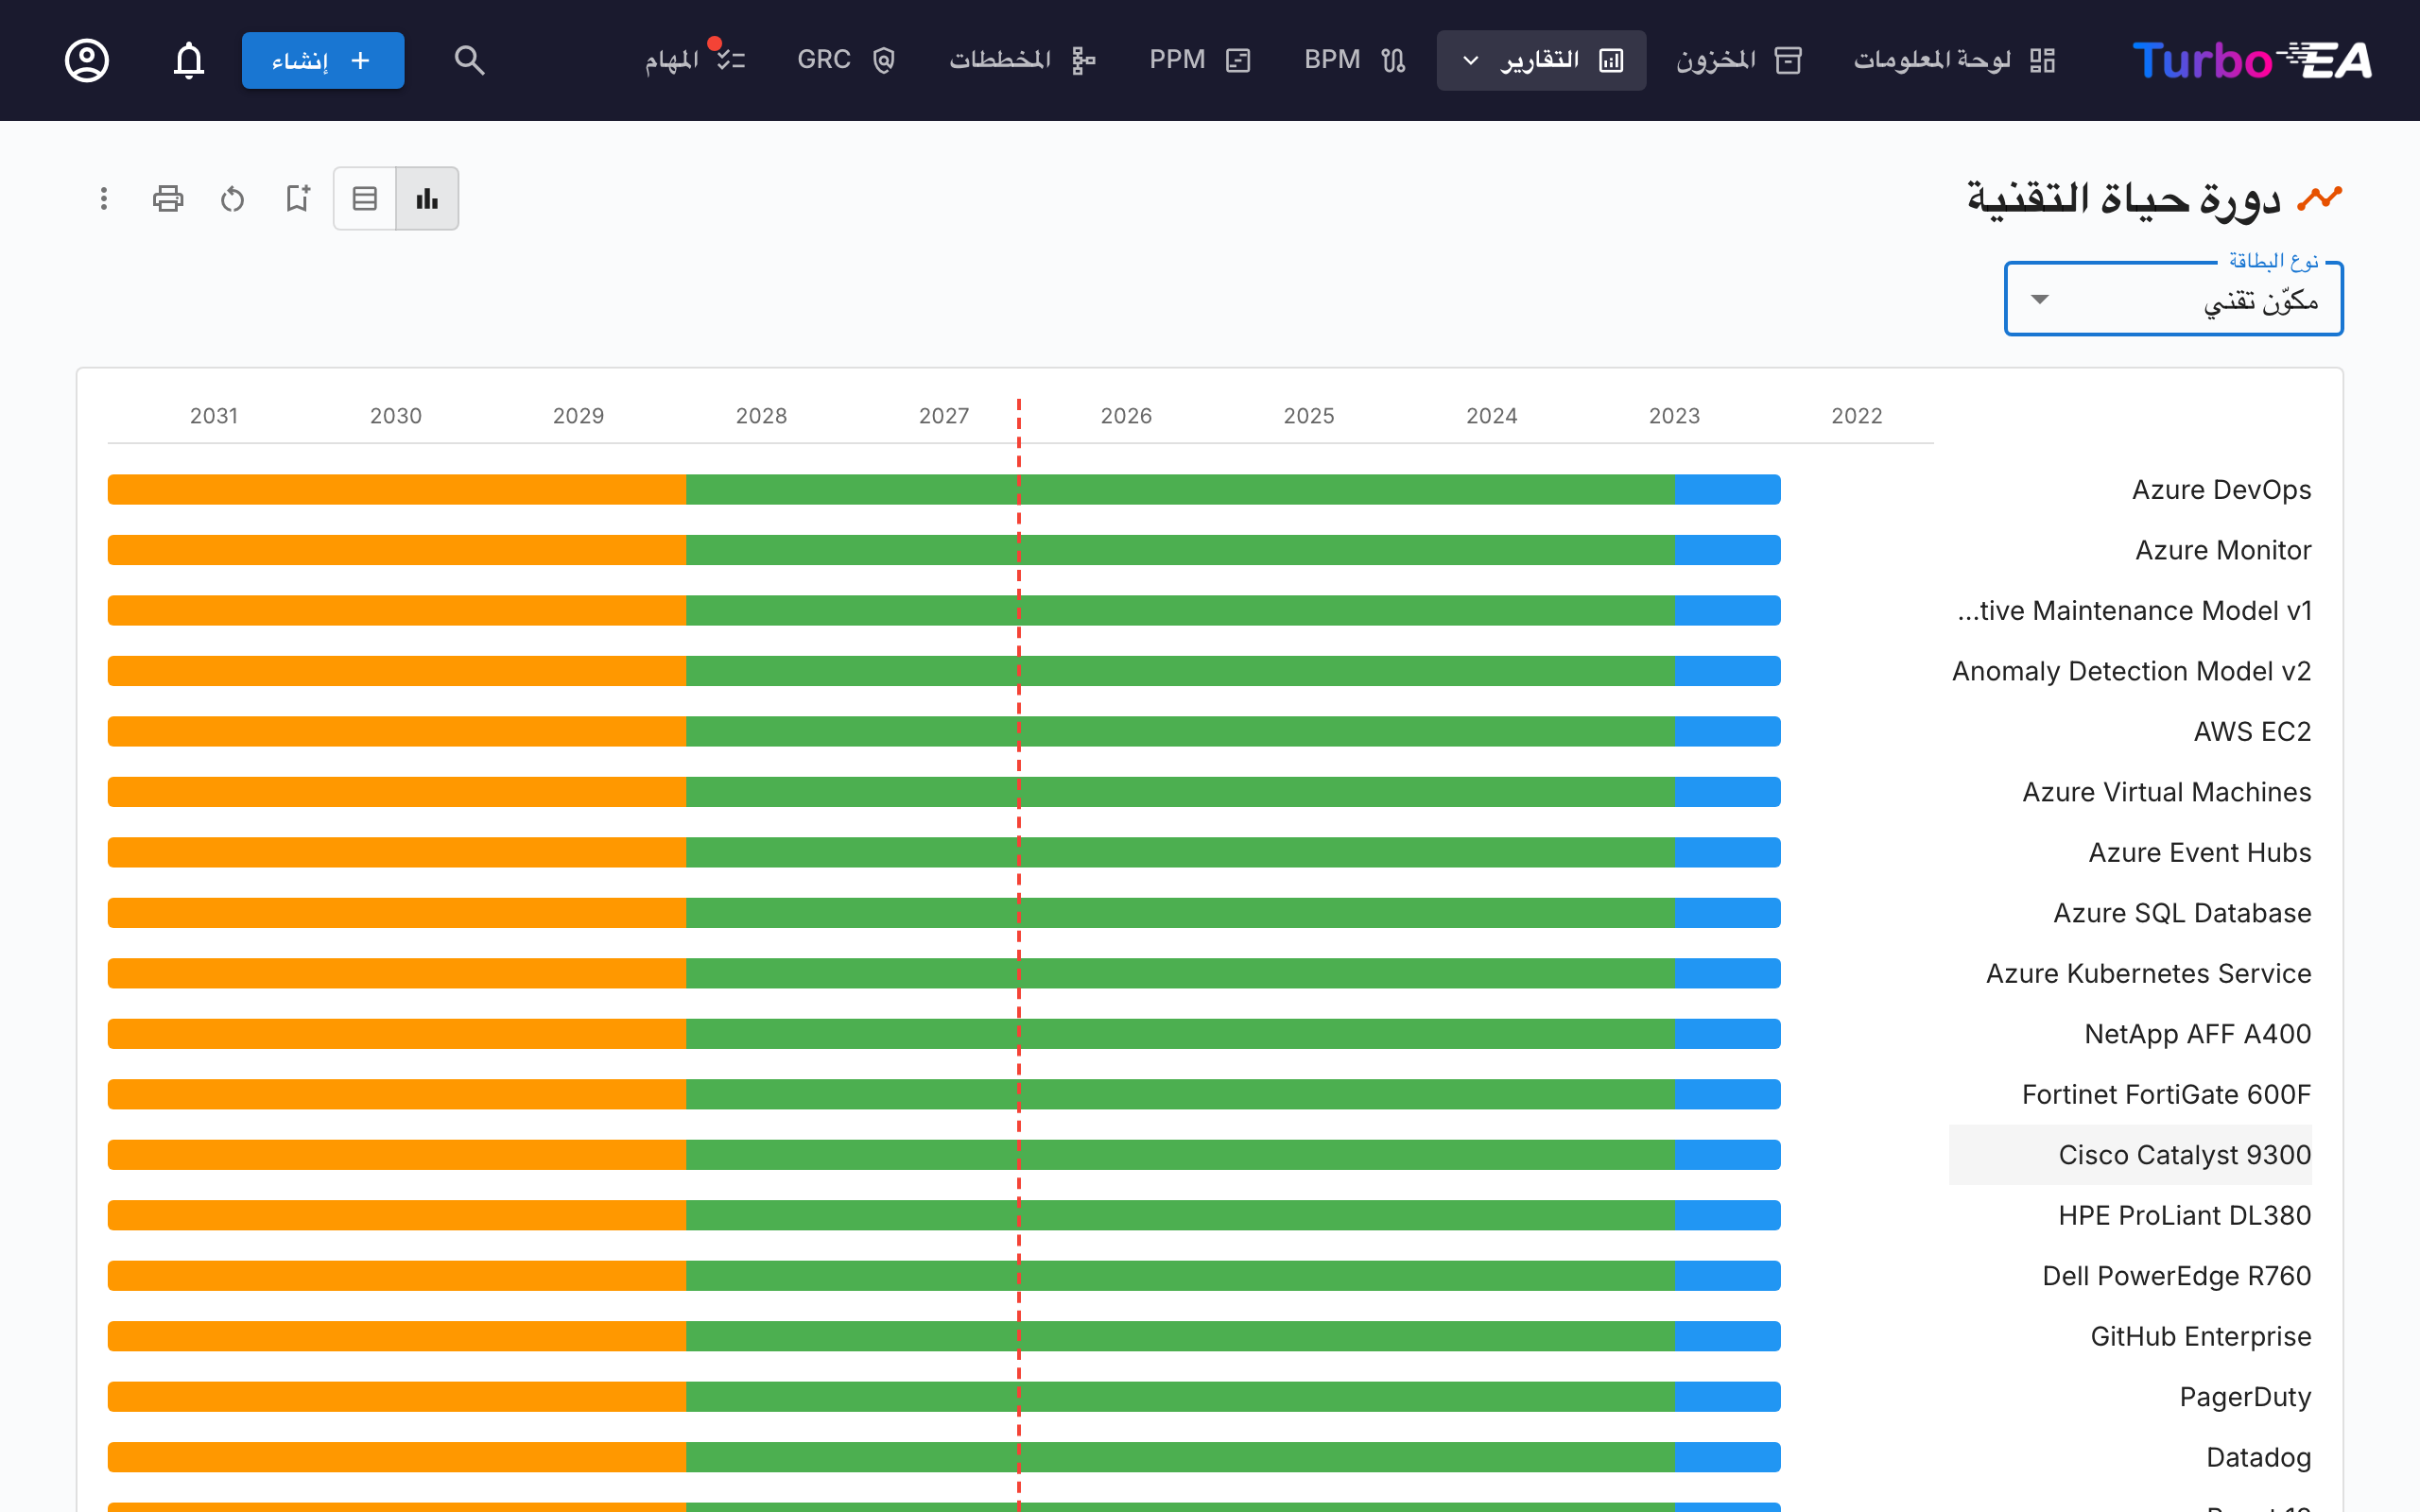Screen dimensions: 2420x1512
Task: Click the Turbo EA logo
Action: click(x=2252, y=60)
